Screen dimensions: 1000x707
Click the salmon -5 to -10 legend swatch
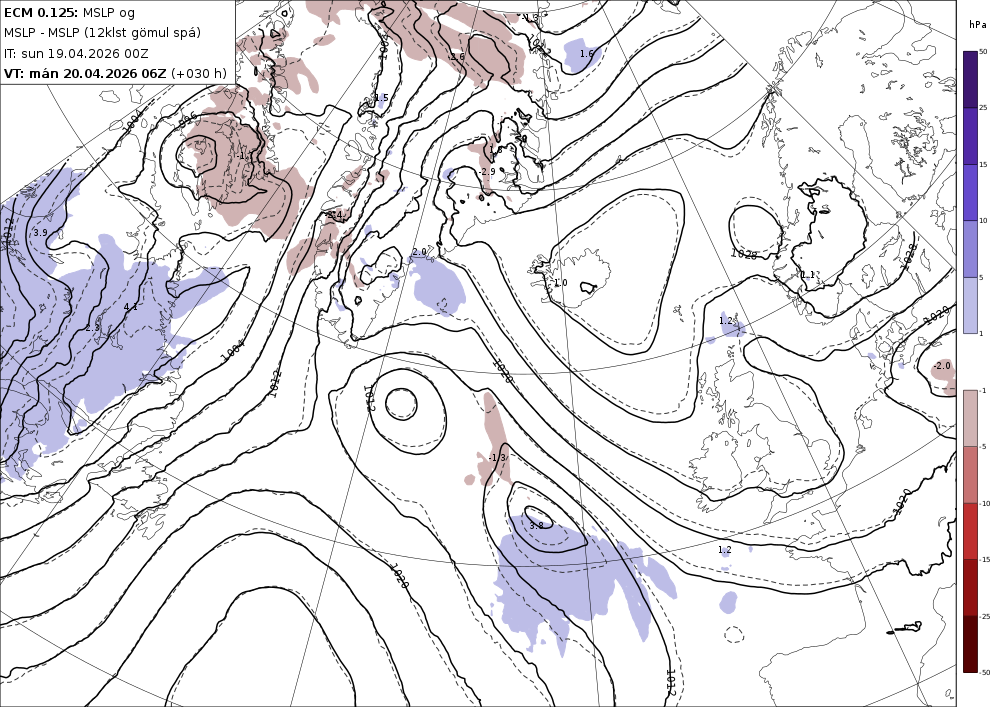(970, 474)
